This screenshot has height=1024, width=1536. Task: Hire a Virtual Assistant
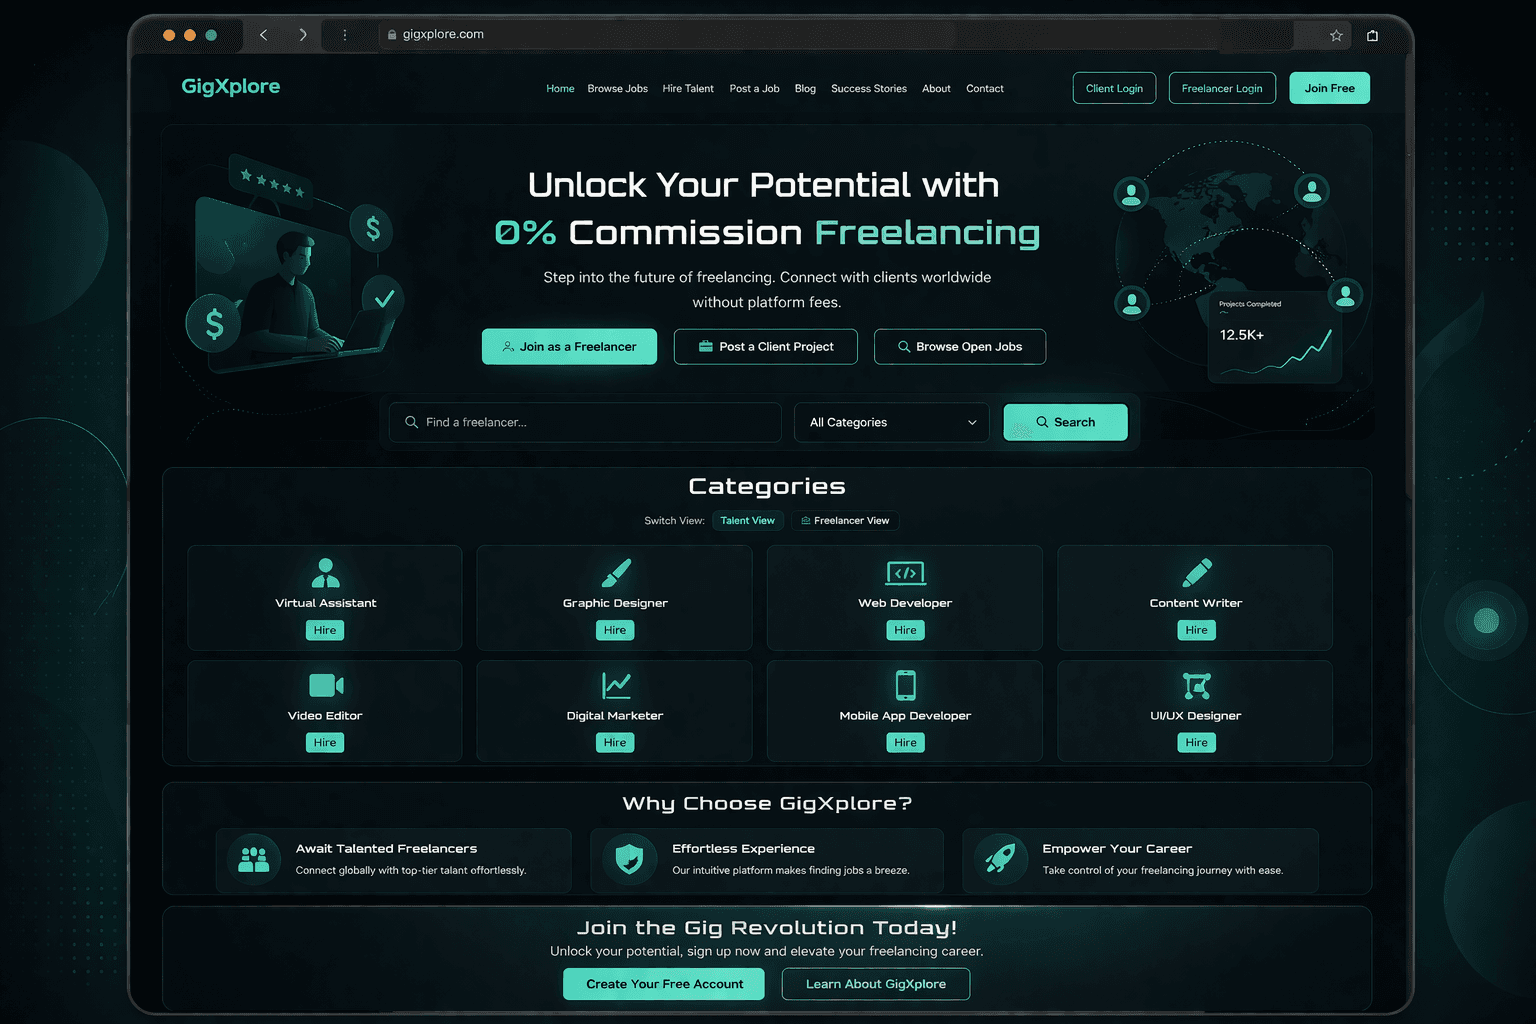[325, 630]
